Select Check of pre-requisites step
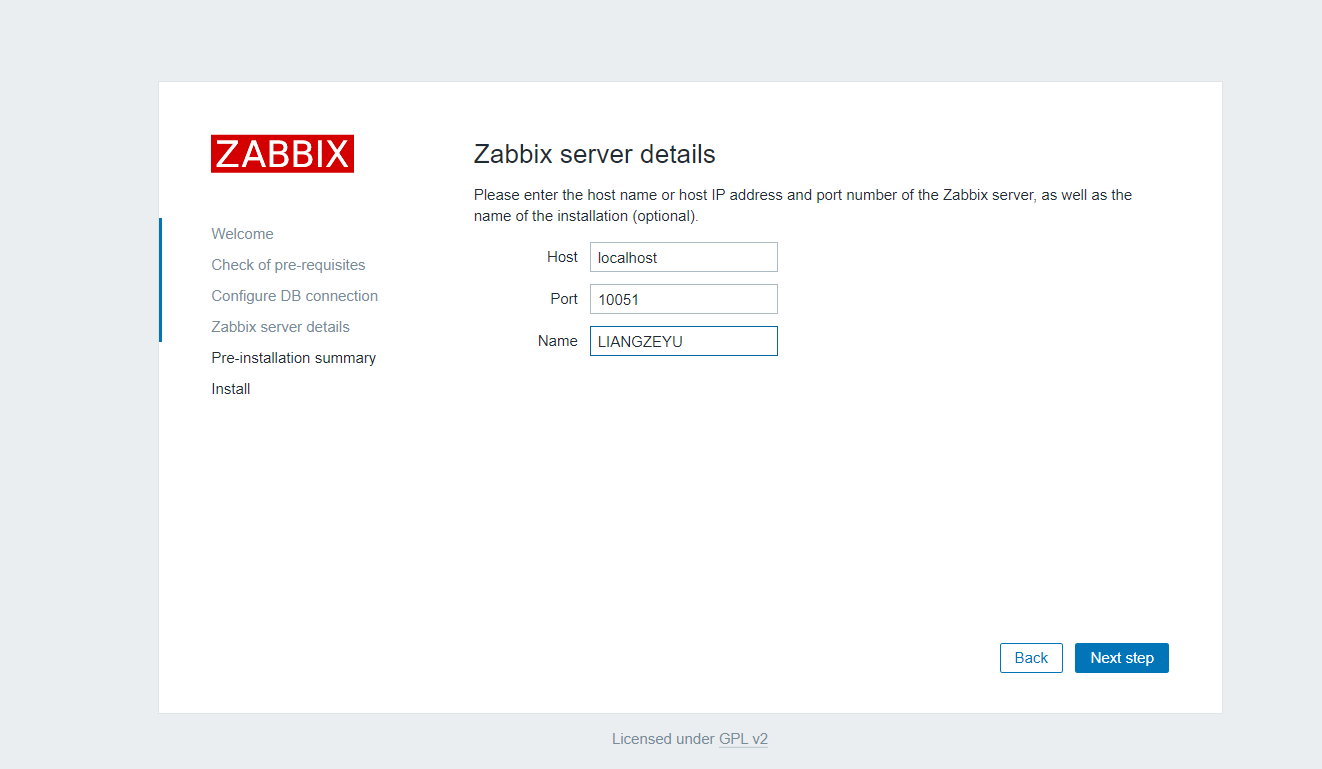The width and height of the screenshot is (1322, 769). point(288,265)
